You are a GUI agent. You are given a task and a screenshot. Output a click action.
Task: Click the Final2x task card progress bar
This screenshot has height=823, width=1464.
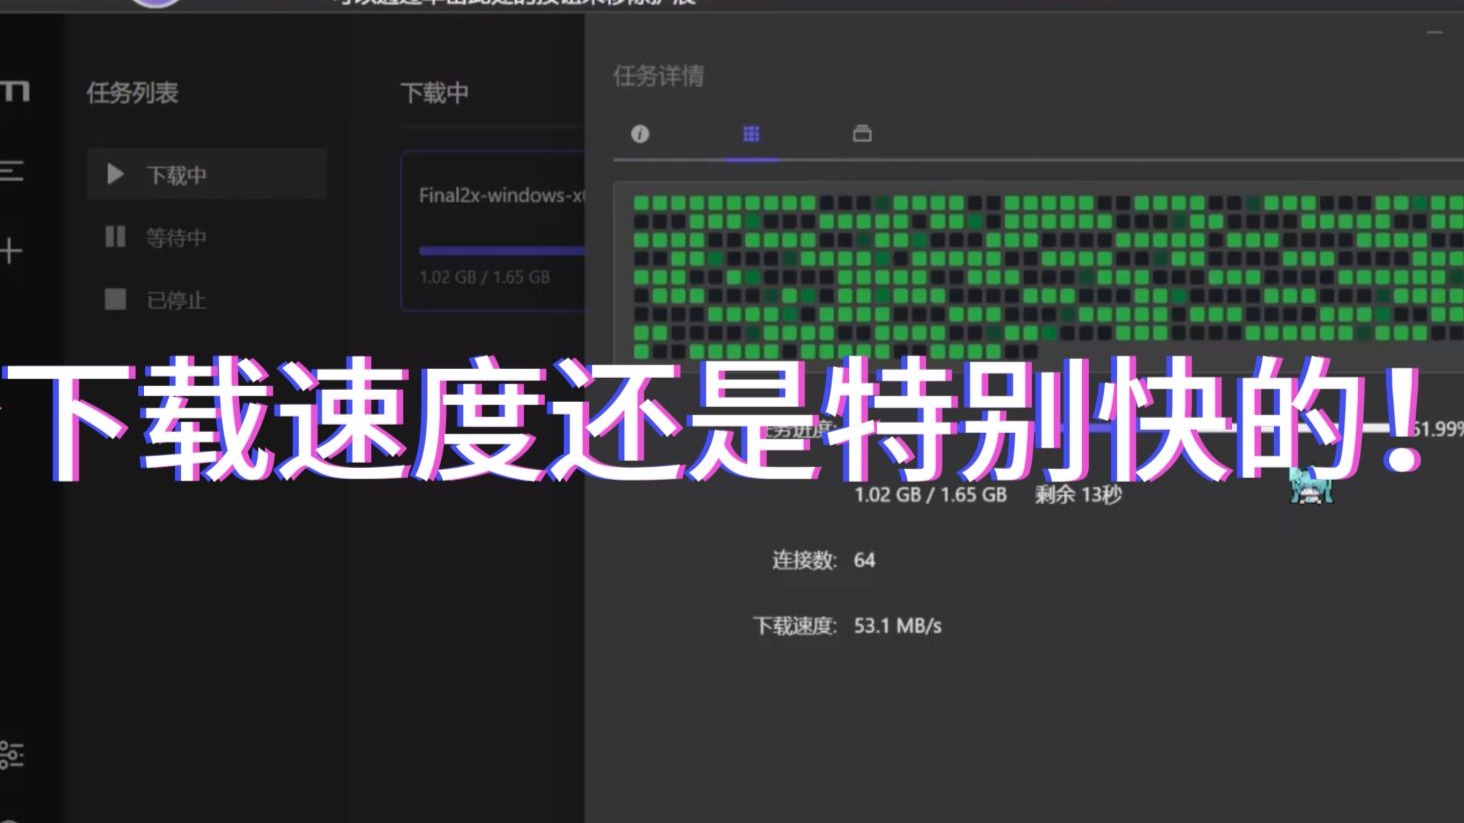click(x=502, y=251)
